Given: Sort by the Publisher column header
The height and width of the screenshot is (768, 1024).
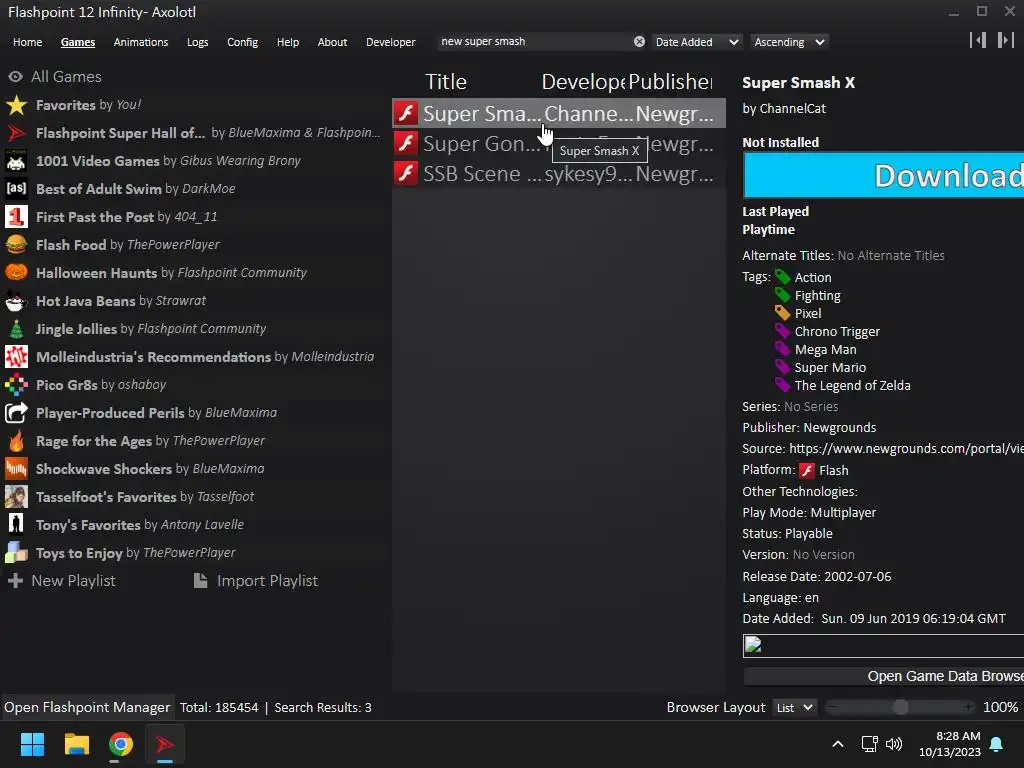Looking at the screenshot, I should [x=670, y=82].
